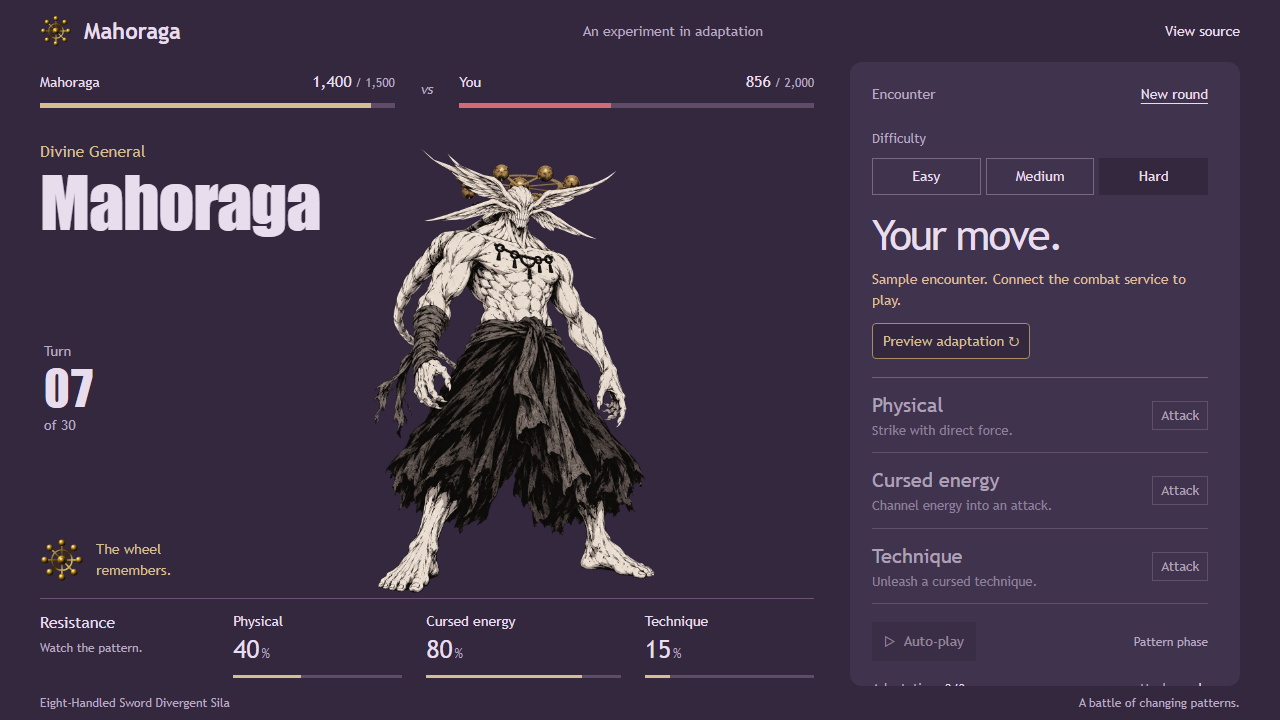Click Mahoraga's HP value '1,400'

[x=332, y=82]
